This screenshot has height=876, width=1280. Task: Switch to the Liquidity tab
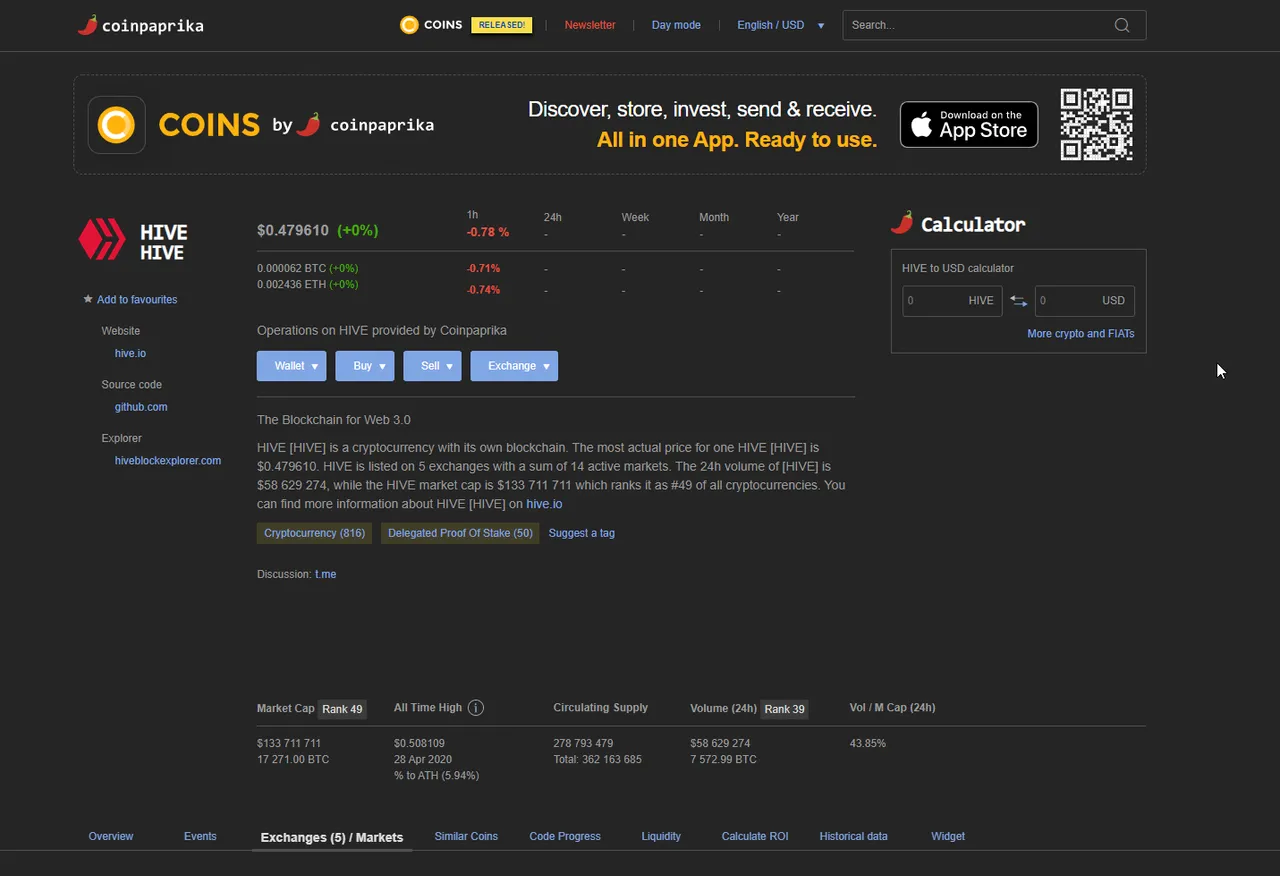pyautogui.click(x=661, y=836)
